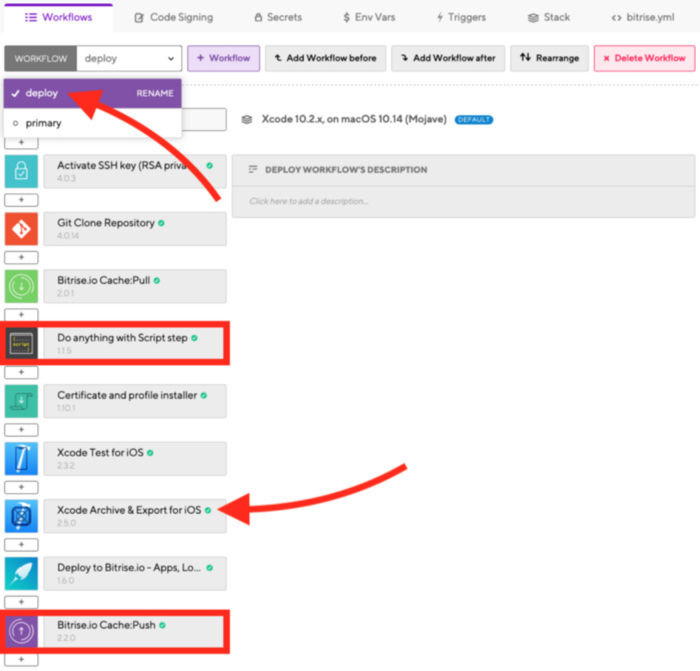This screenshot has width=700, height=671.
Task: Select the Bitrise.io Cache:Pull step card
Action: pos(135,286)
